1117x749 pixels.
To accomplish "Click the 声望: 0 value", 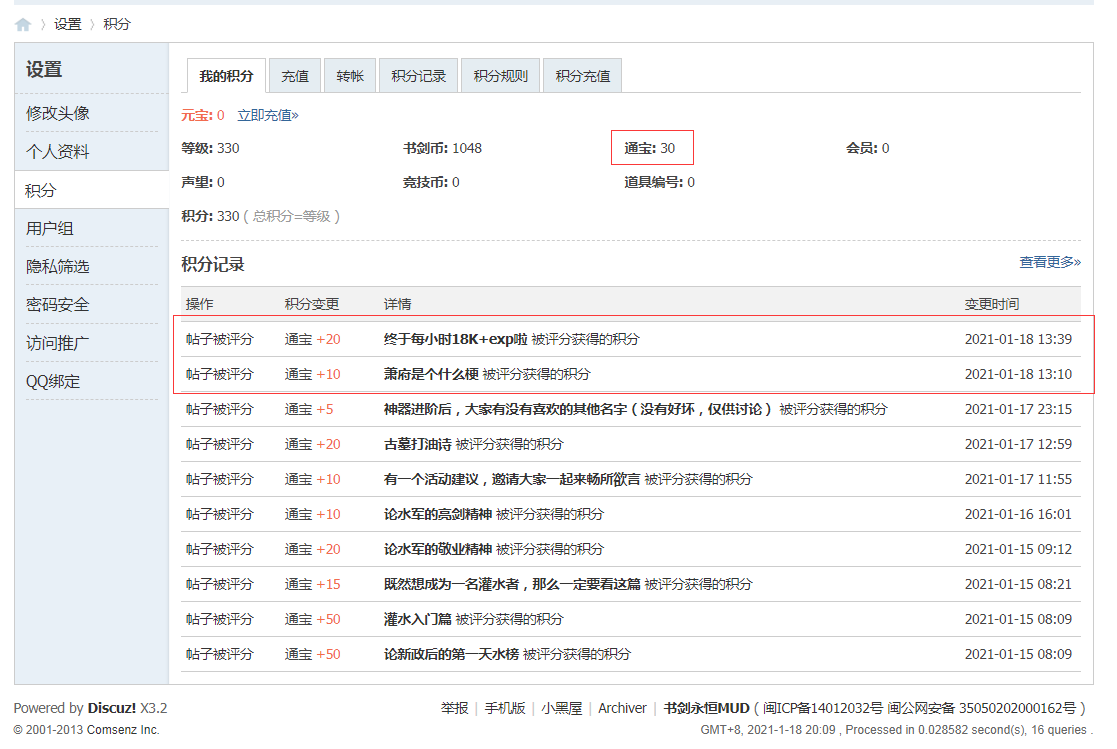I will click(x=202, y=182).
